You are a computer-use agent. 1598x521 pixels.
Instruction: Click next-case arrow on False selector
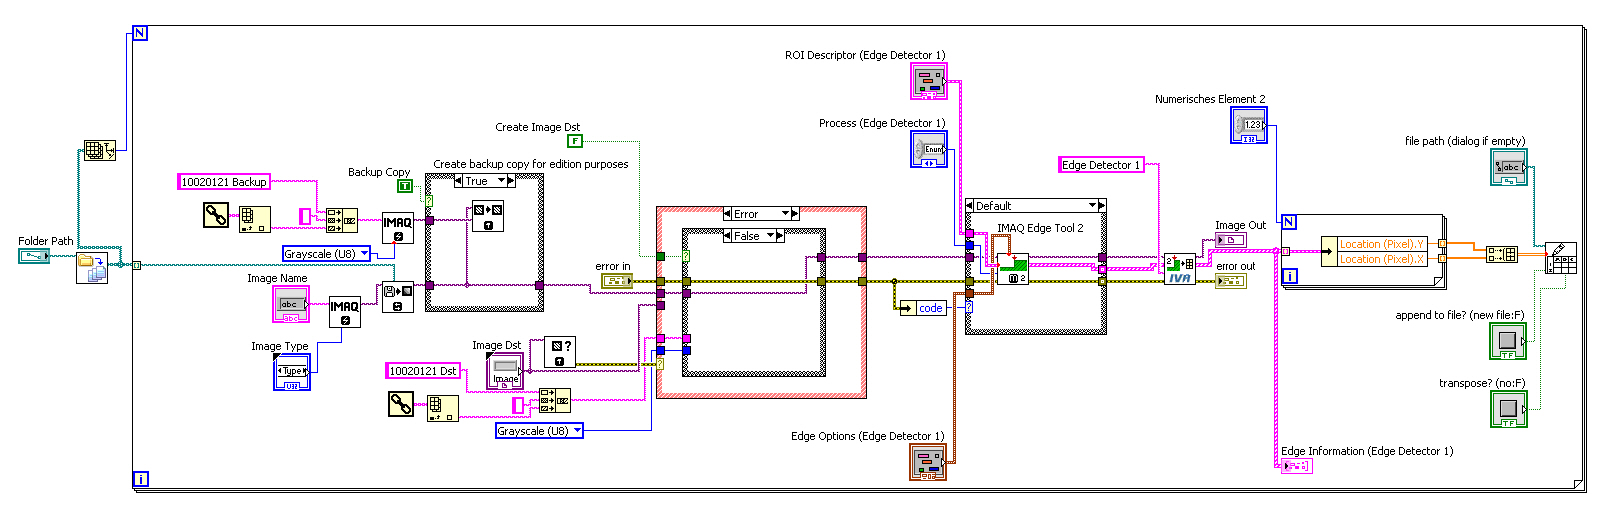(x=779, y=236)
